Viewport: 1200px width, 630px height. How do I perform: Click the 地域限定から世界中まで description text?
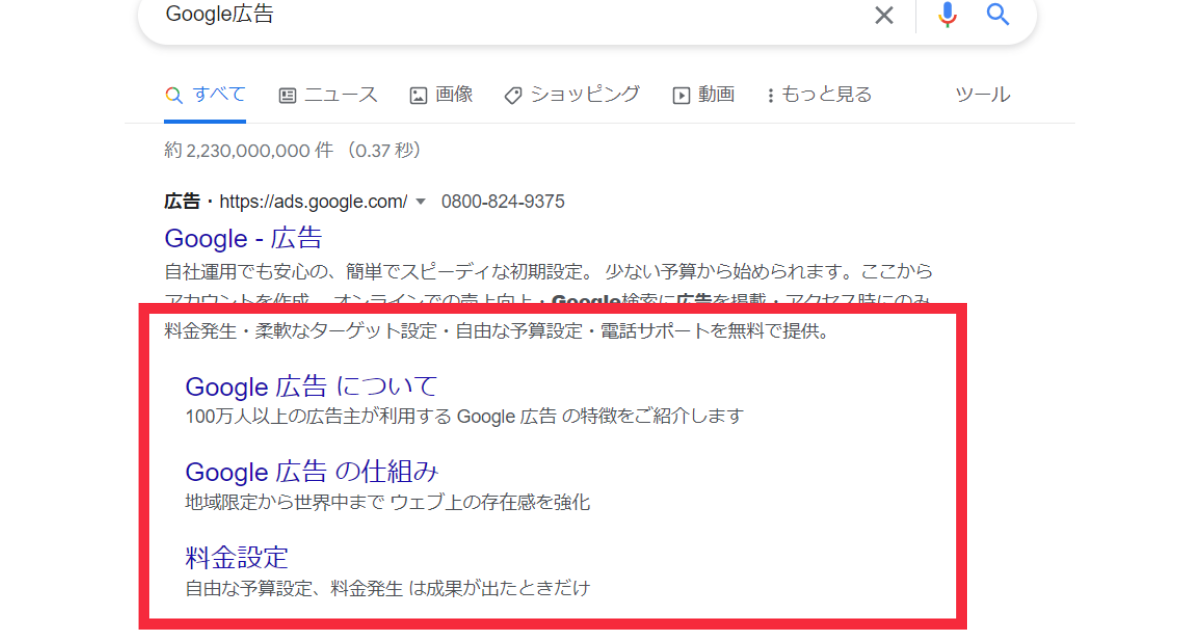coord(388,502)
